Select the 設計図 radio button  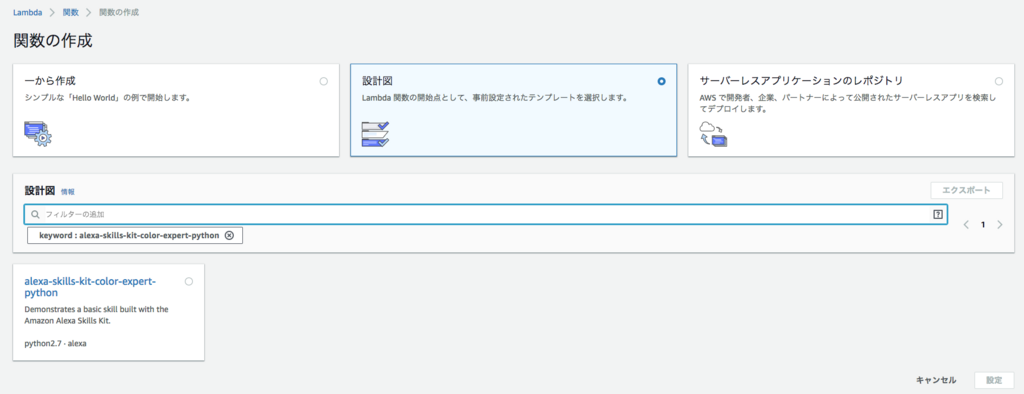(x=662, y=82)
